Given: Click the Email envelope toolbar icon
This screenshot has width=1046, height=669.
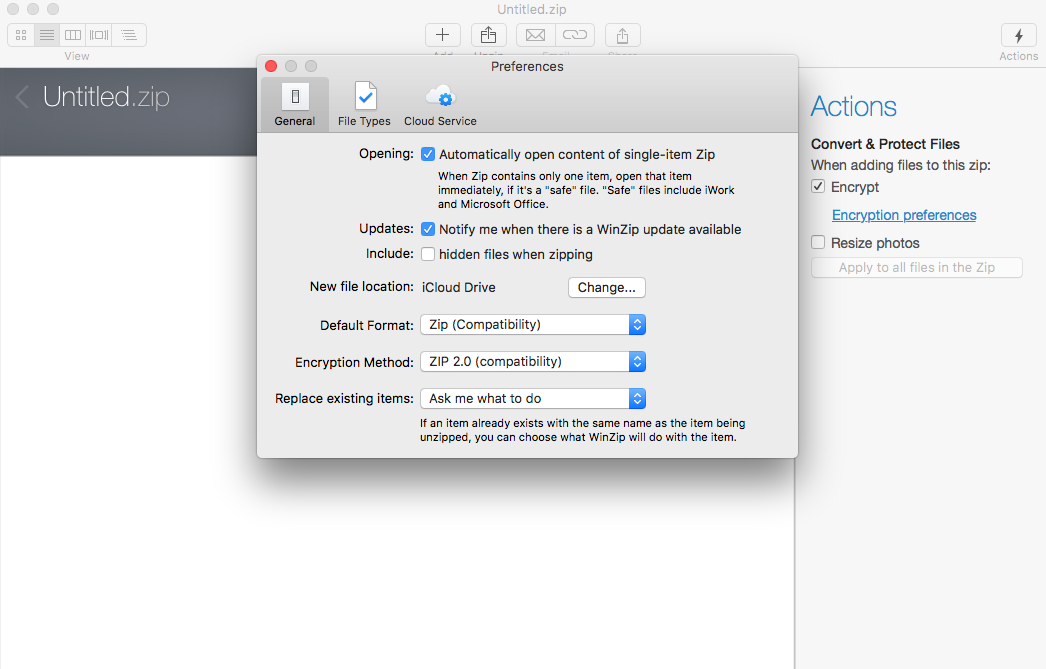Looking at the screenshot, I should [x=536, y=35].
